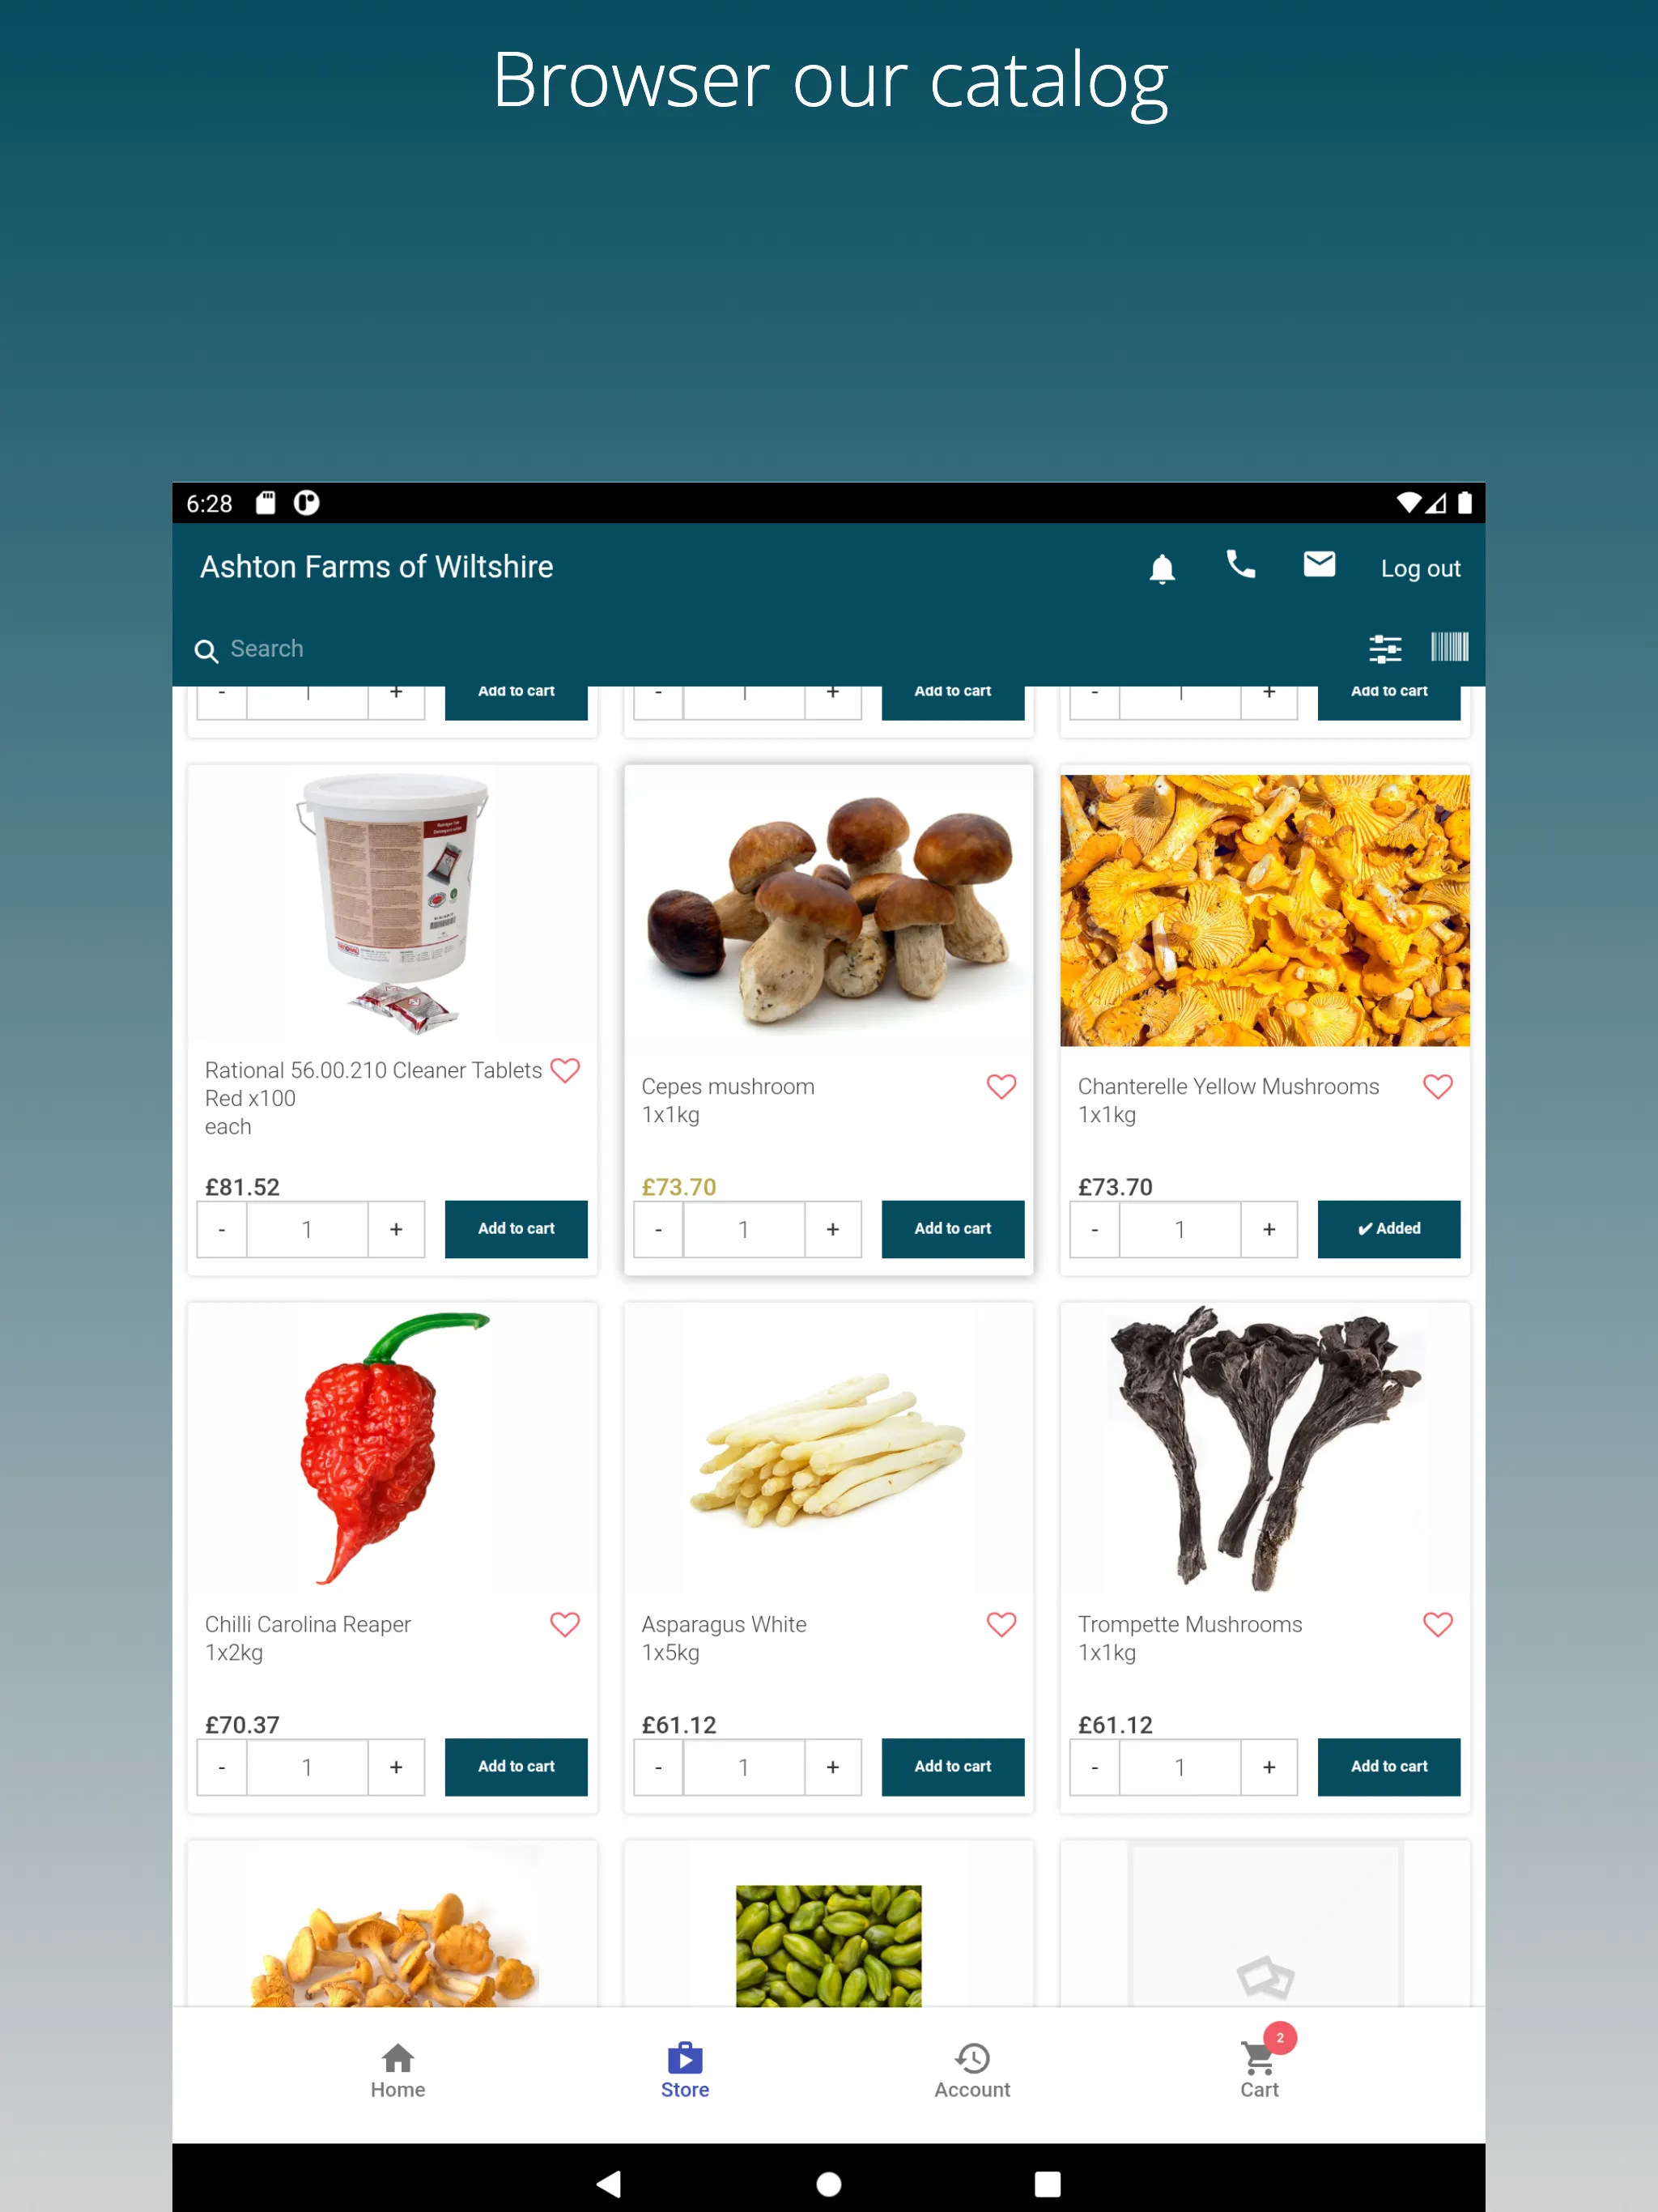Toggle favorite on Cepes mushroom
This screenshot has height=2212, width=1658.
(1001, 1087)
